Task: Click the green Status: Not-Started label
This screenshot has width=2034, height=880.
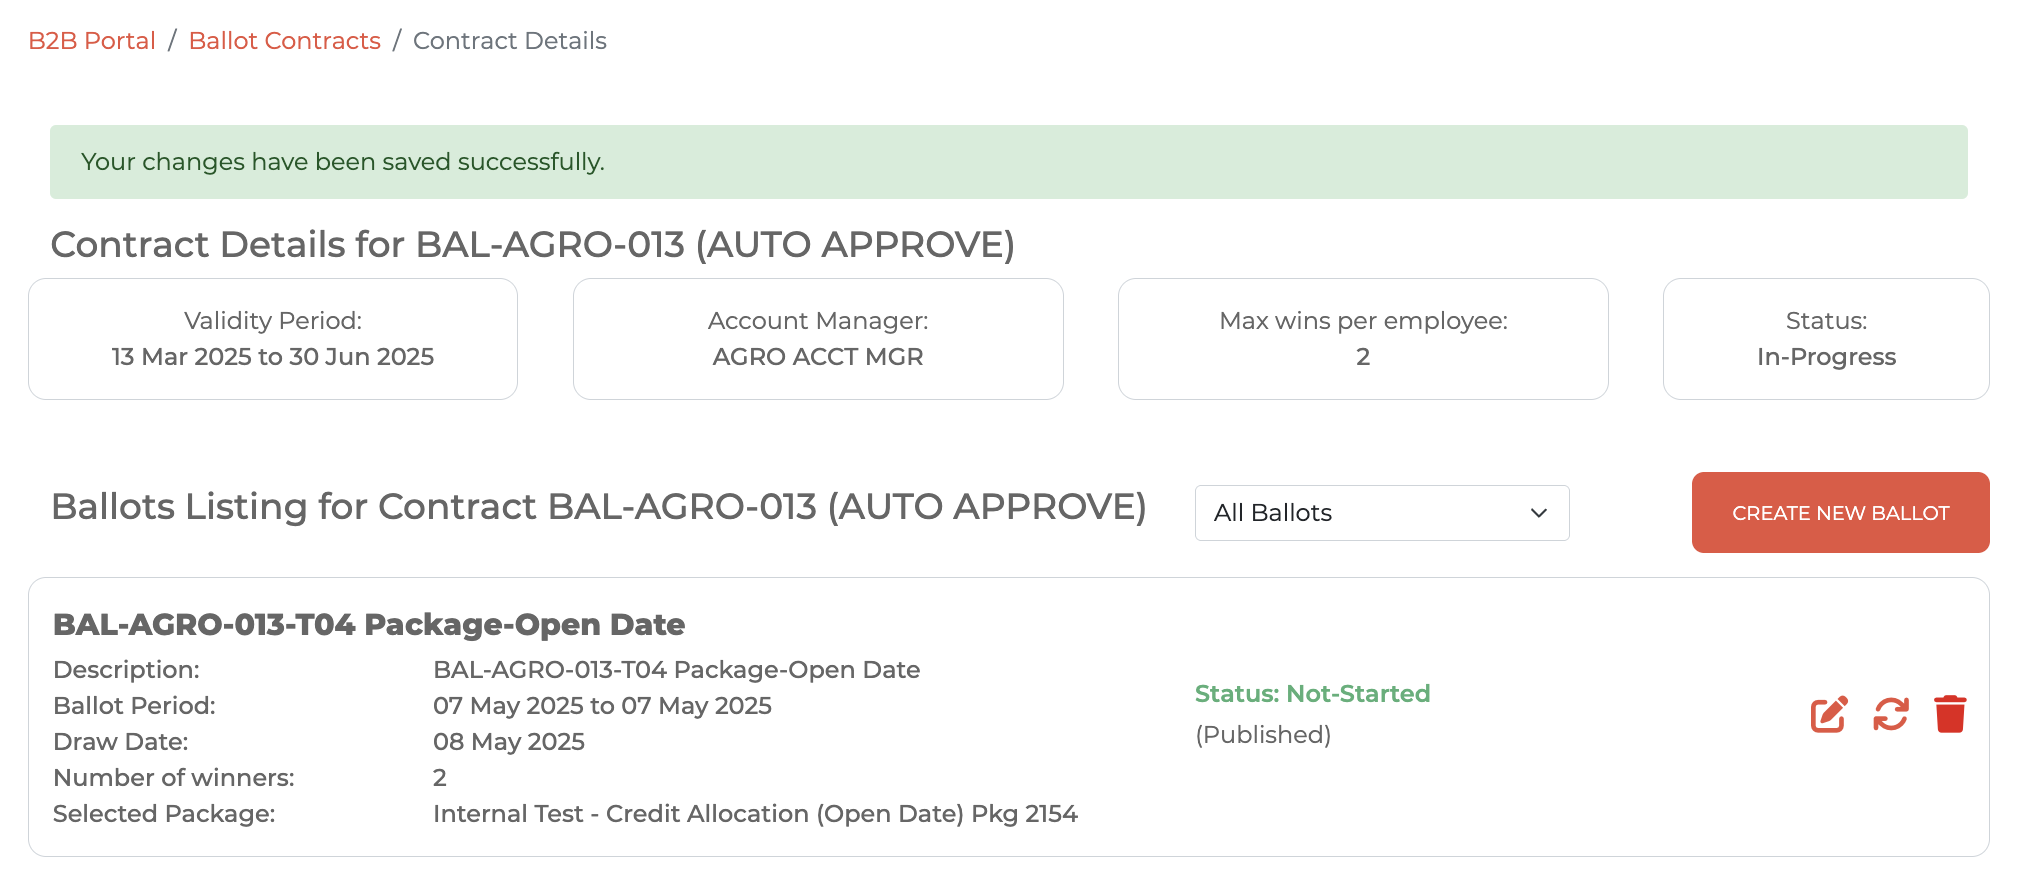Action: pyautogui.click(x=1312, y=694)
